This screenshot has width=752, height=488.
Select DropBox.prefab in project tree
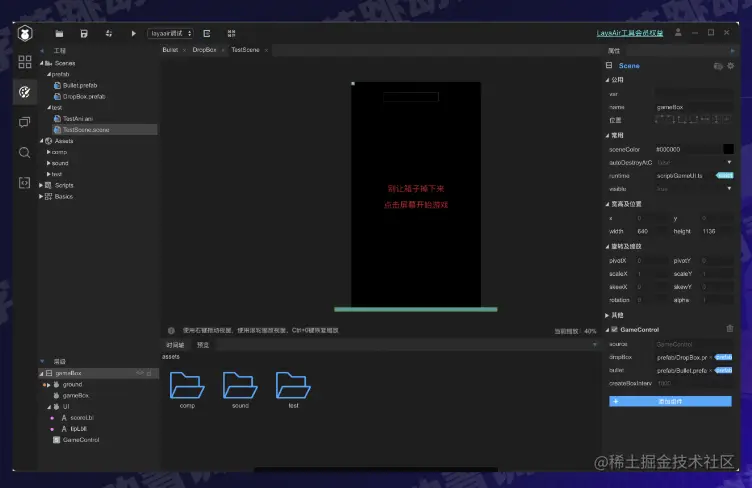[x=84, y=96]
